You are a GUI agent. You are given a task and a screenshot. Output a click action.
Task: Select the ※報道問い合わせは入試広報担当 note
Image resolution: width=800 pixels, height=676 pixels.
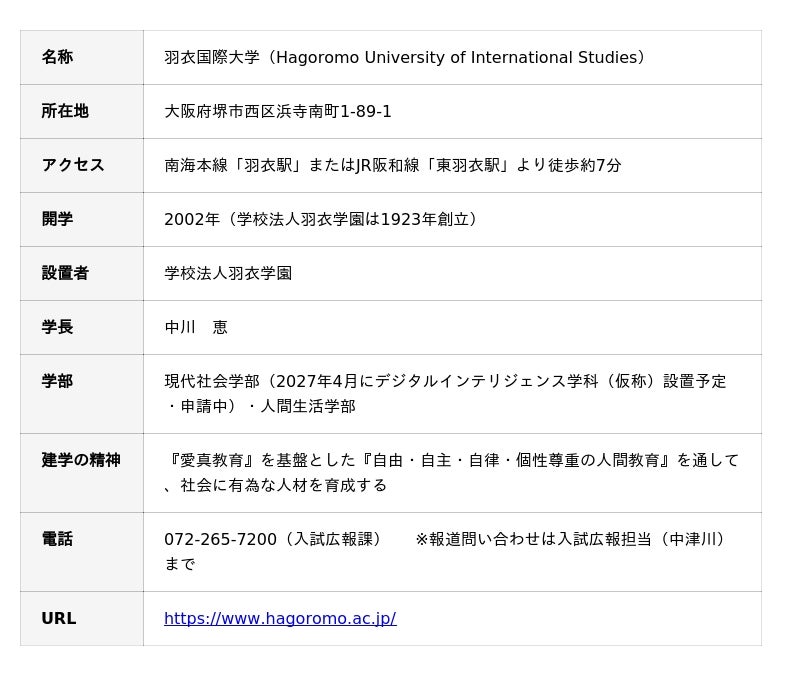(x=533, y=539)
